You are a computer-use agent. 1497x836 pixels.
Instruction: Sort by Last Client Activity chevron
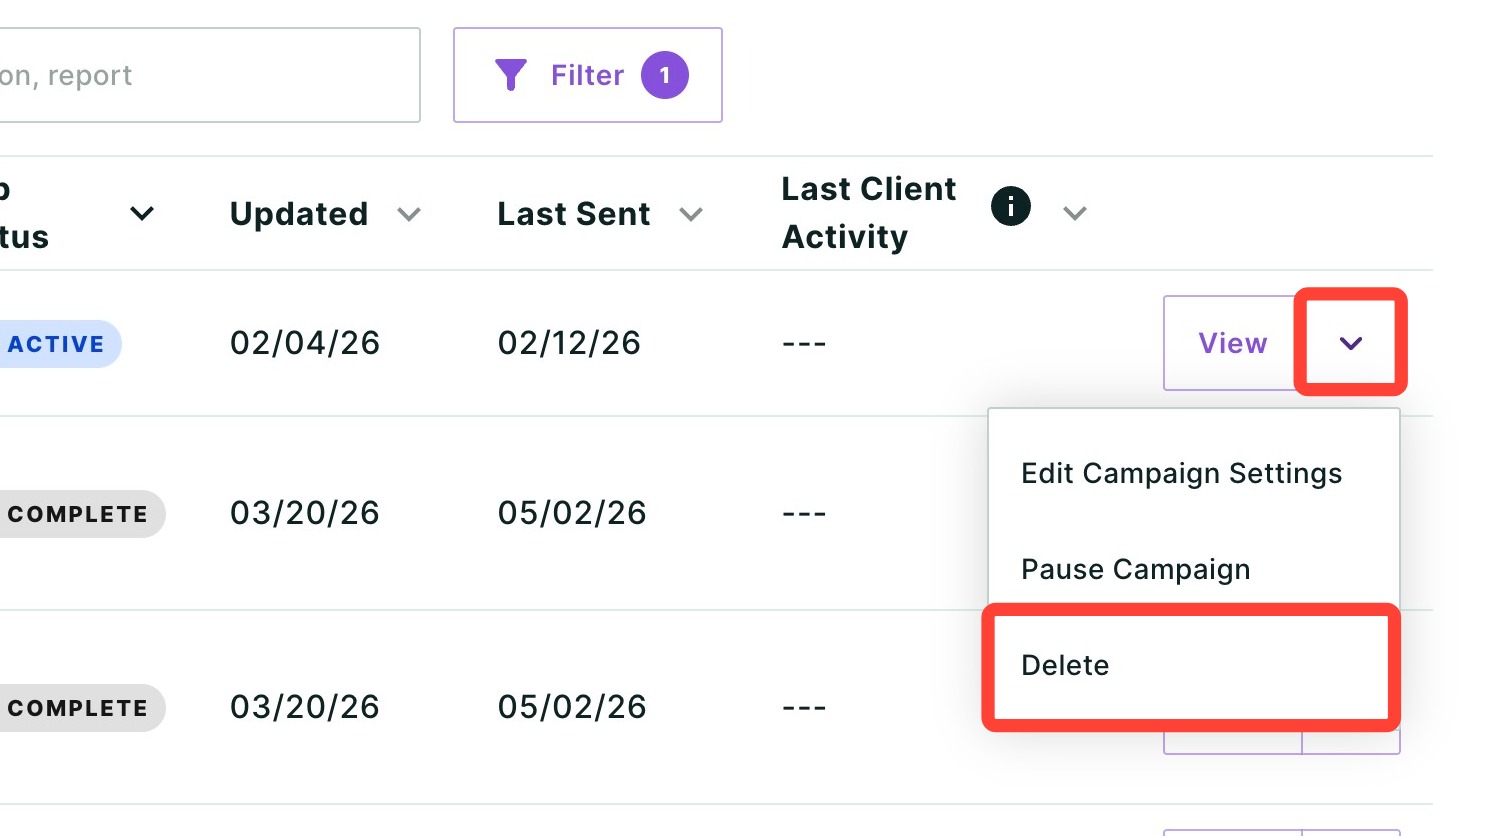click(x=1075, y=213)
